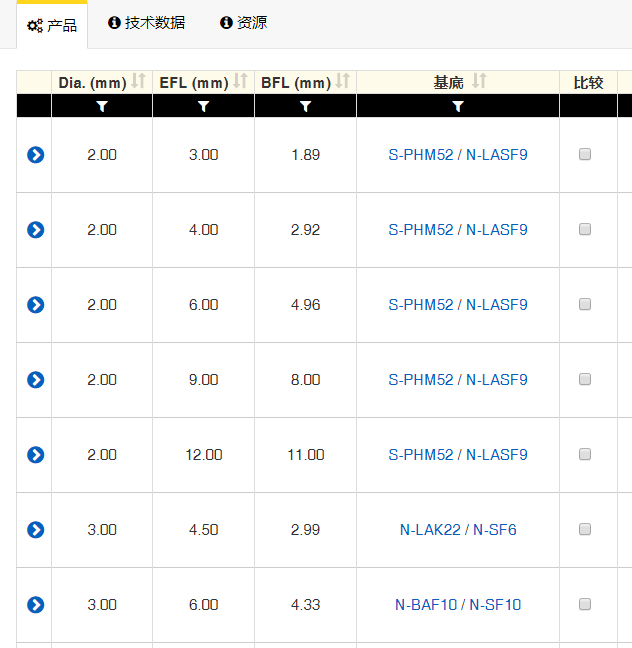Screen dimensions: 632x648
Task: Click the 基底 column header text
Action: click(448, 83)
